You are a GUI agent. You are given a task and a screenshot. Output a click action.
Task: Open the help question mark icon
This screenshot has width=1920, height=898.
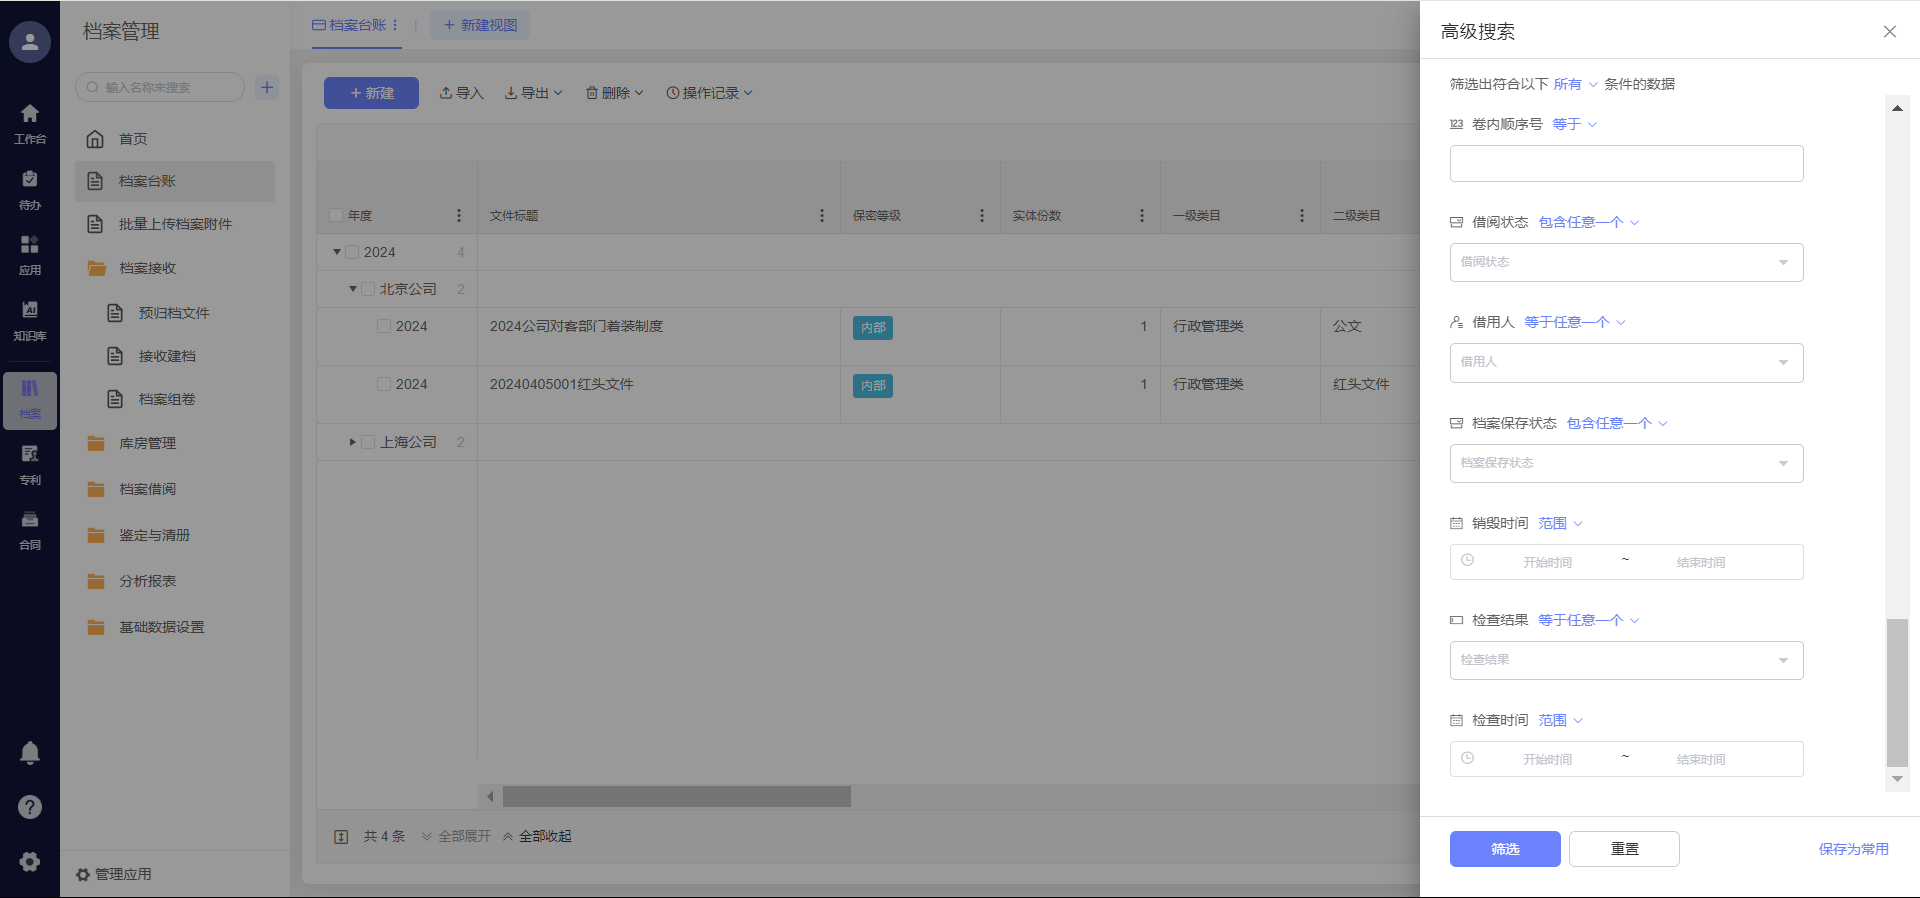[x=30, y=807]
